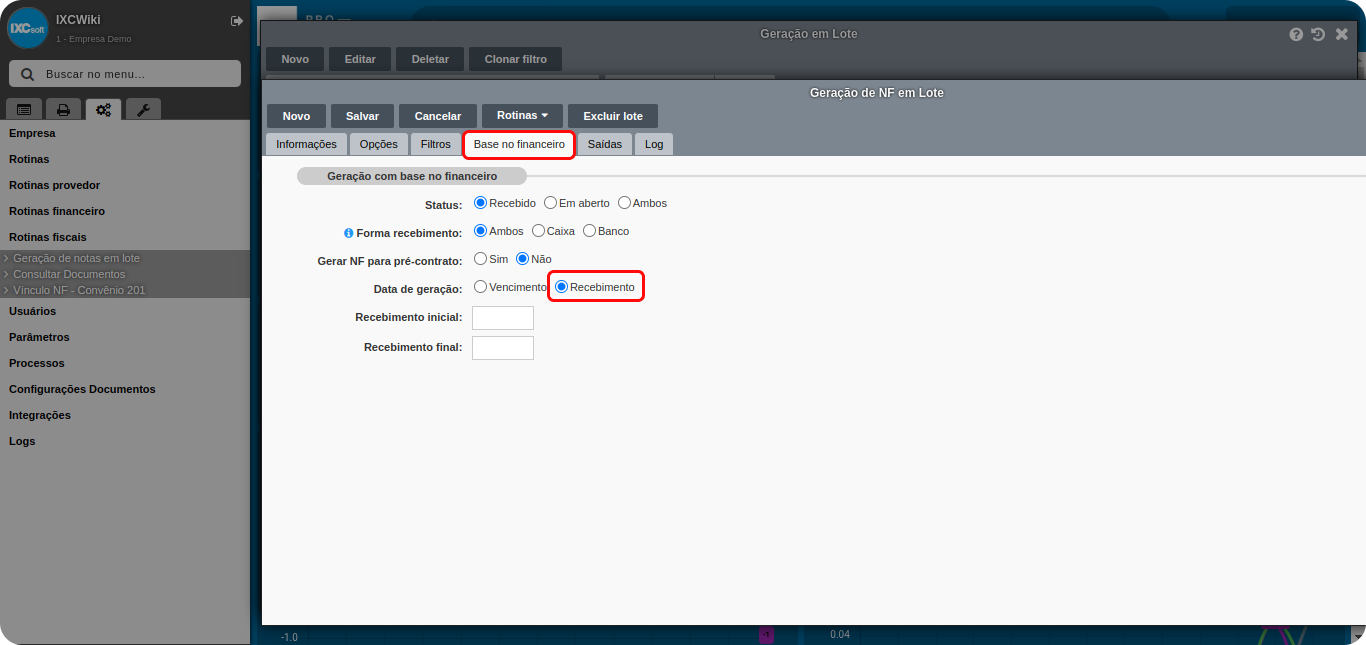1366x645 pixels.
Task: Select Forma recebimento Ambos radio
Action: click(480, 231)
